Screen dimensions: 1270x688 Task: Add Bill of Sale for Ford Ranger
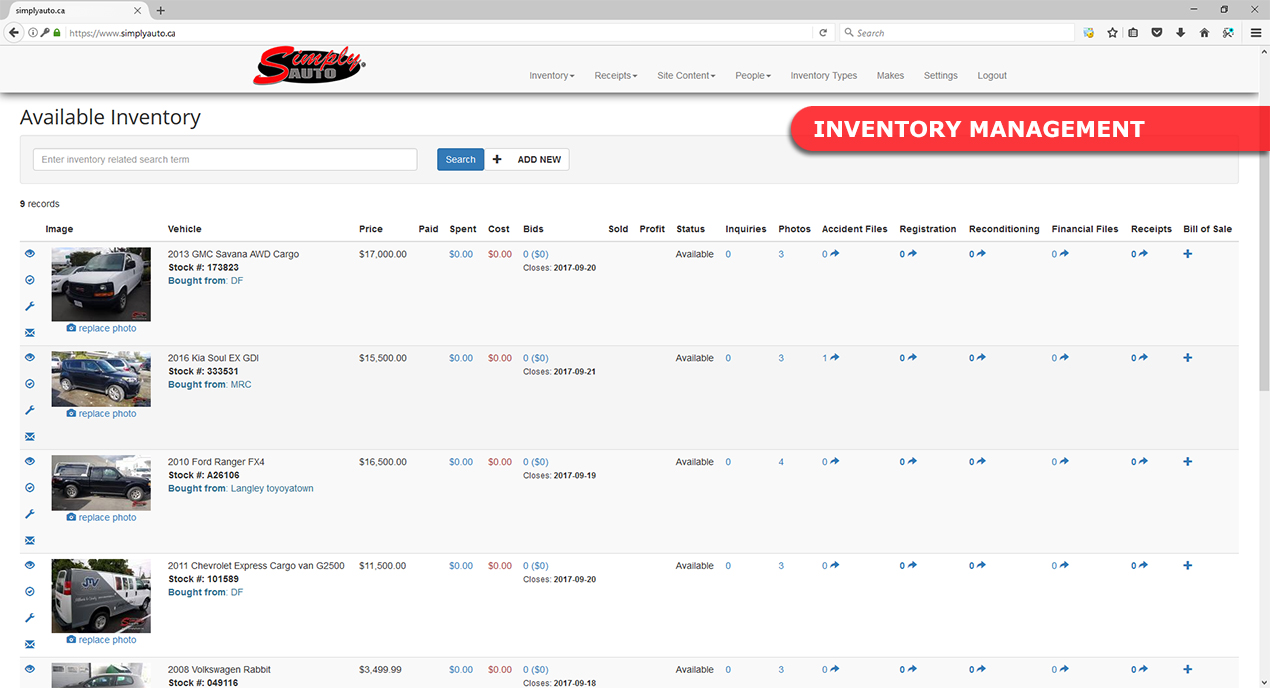(x=1188, y=462)
